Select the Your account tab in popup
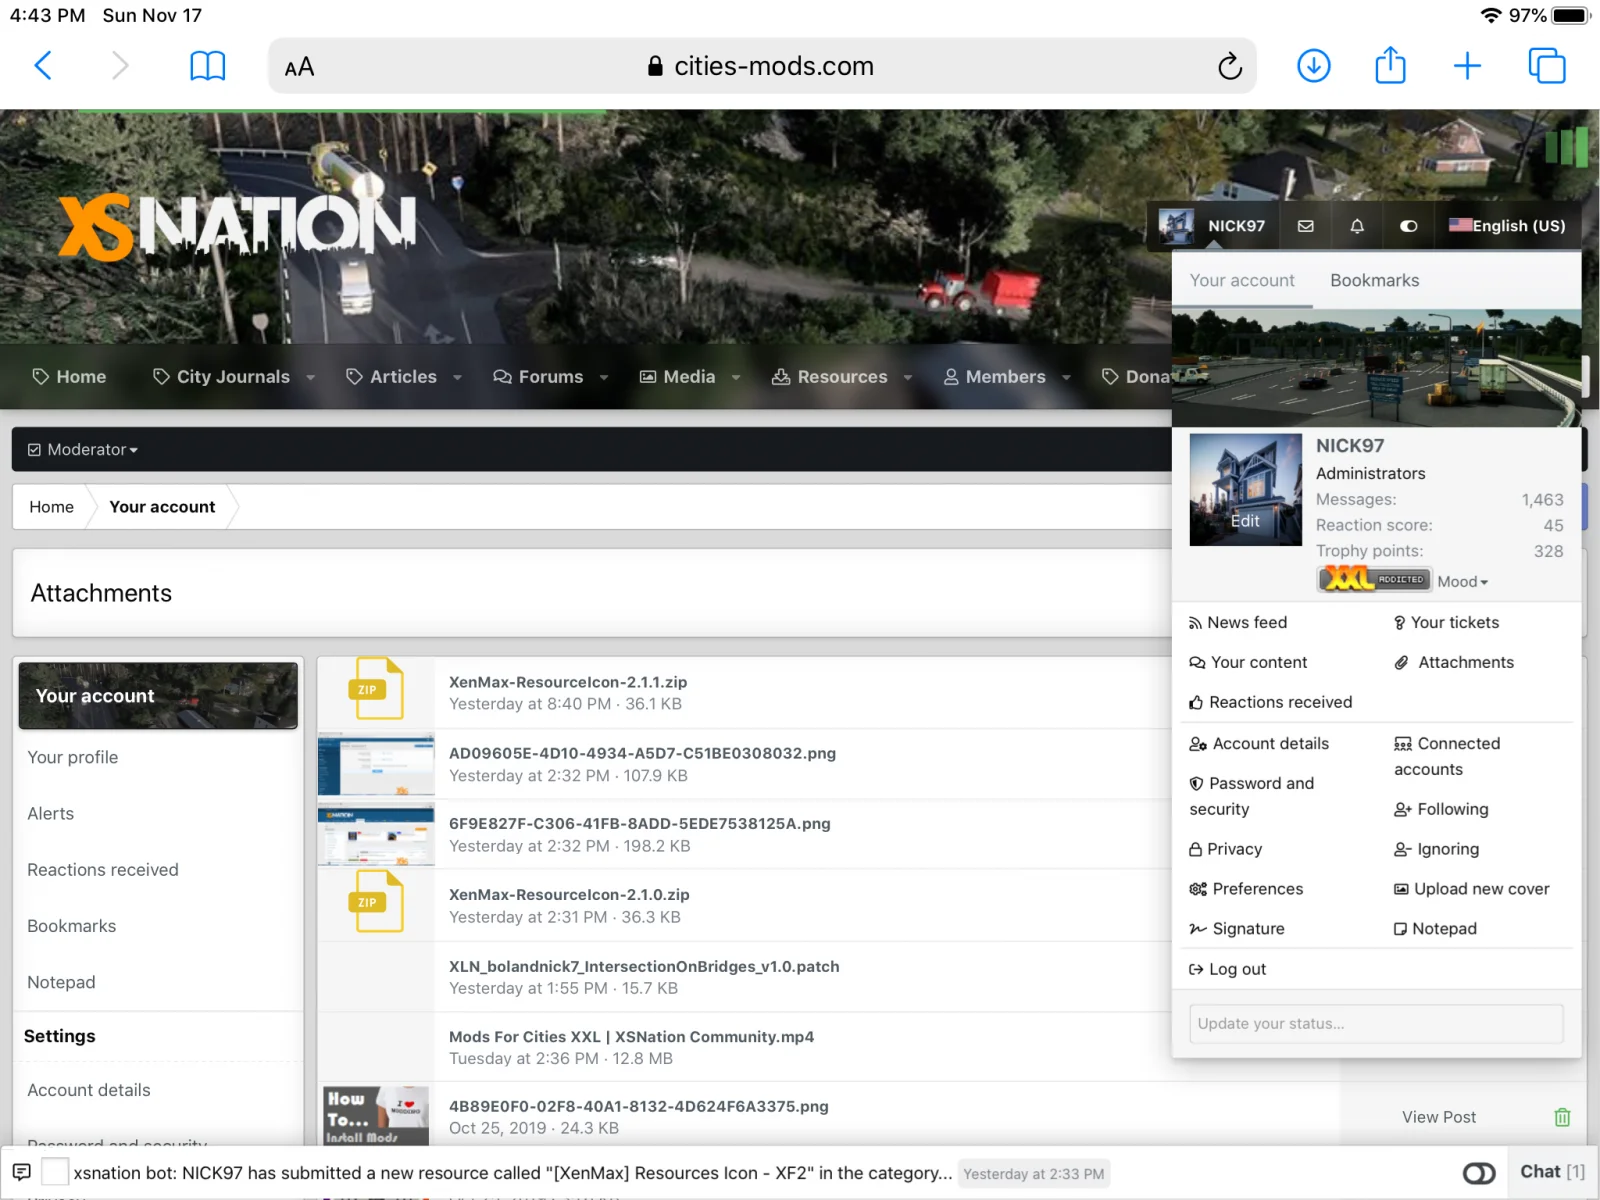Screen dimensions: 1600x1200 tap(1242, 280)
